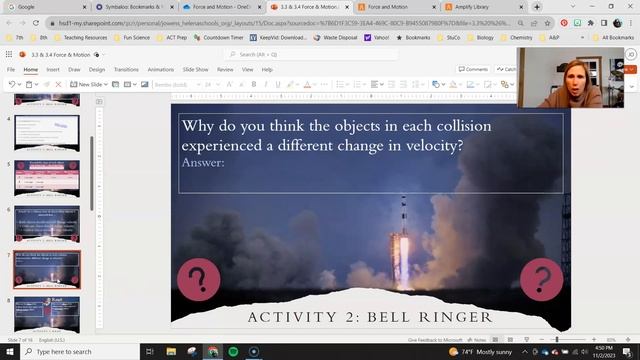Select slide 8 thumbnail
This screenshot has width=640, height=360.
(x=47, y=314)
